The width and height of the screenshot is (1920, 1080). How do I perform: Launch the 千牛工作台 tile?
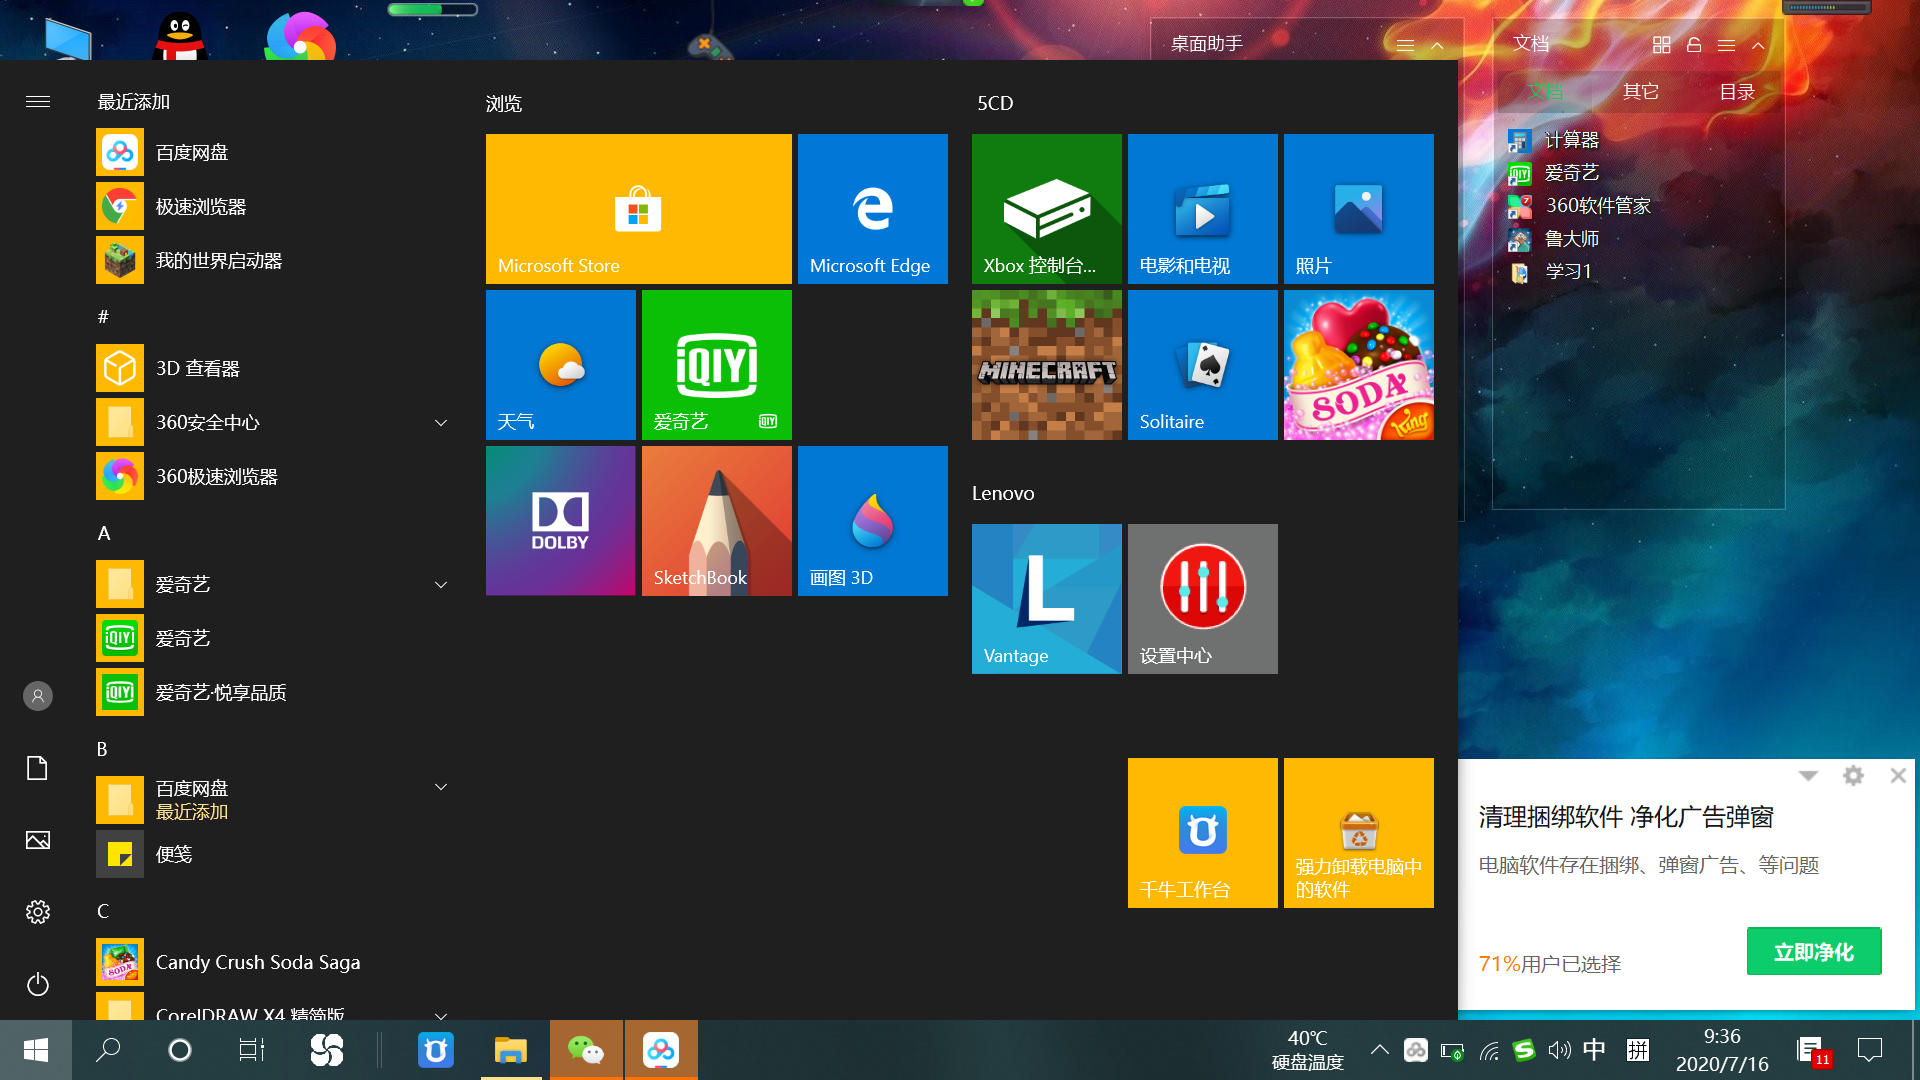[x=1202, y=833]
